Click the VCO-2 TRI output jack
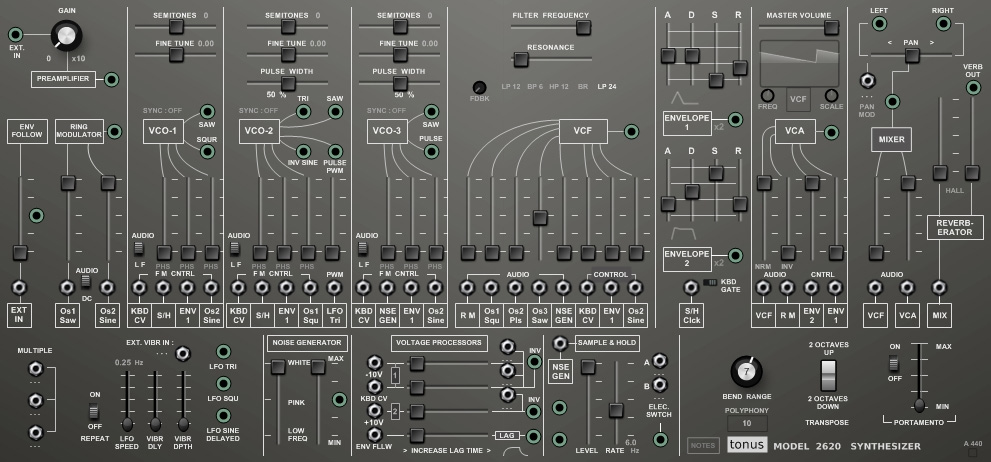 tap(303, 112)
